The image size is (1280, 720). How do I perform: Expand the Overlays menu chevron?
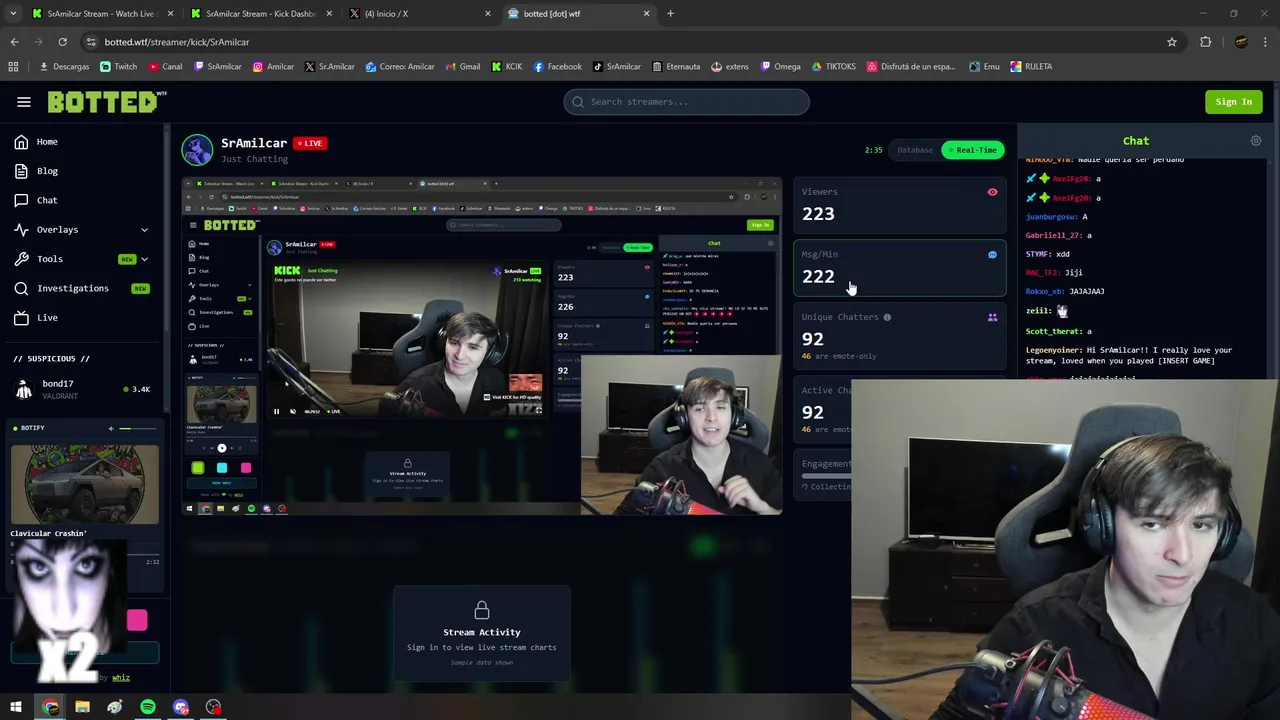144,230
